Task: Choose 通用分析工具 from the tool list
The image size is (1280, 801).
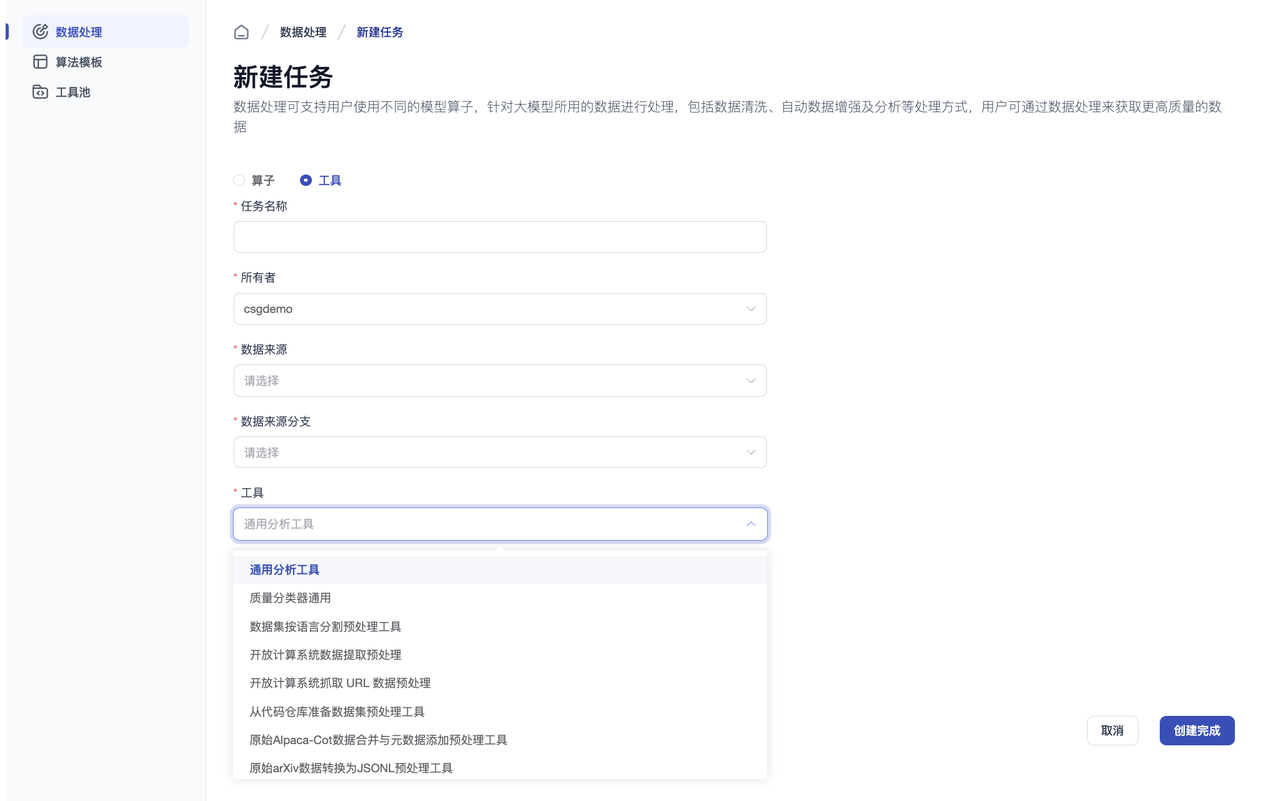Action: [x=285, y=570]
